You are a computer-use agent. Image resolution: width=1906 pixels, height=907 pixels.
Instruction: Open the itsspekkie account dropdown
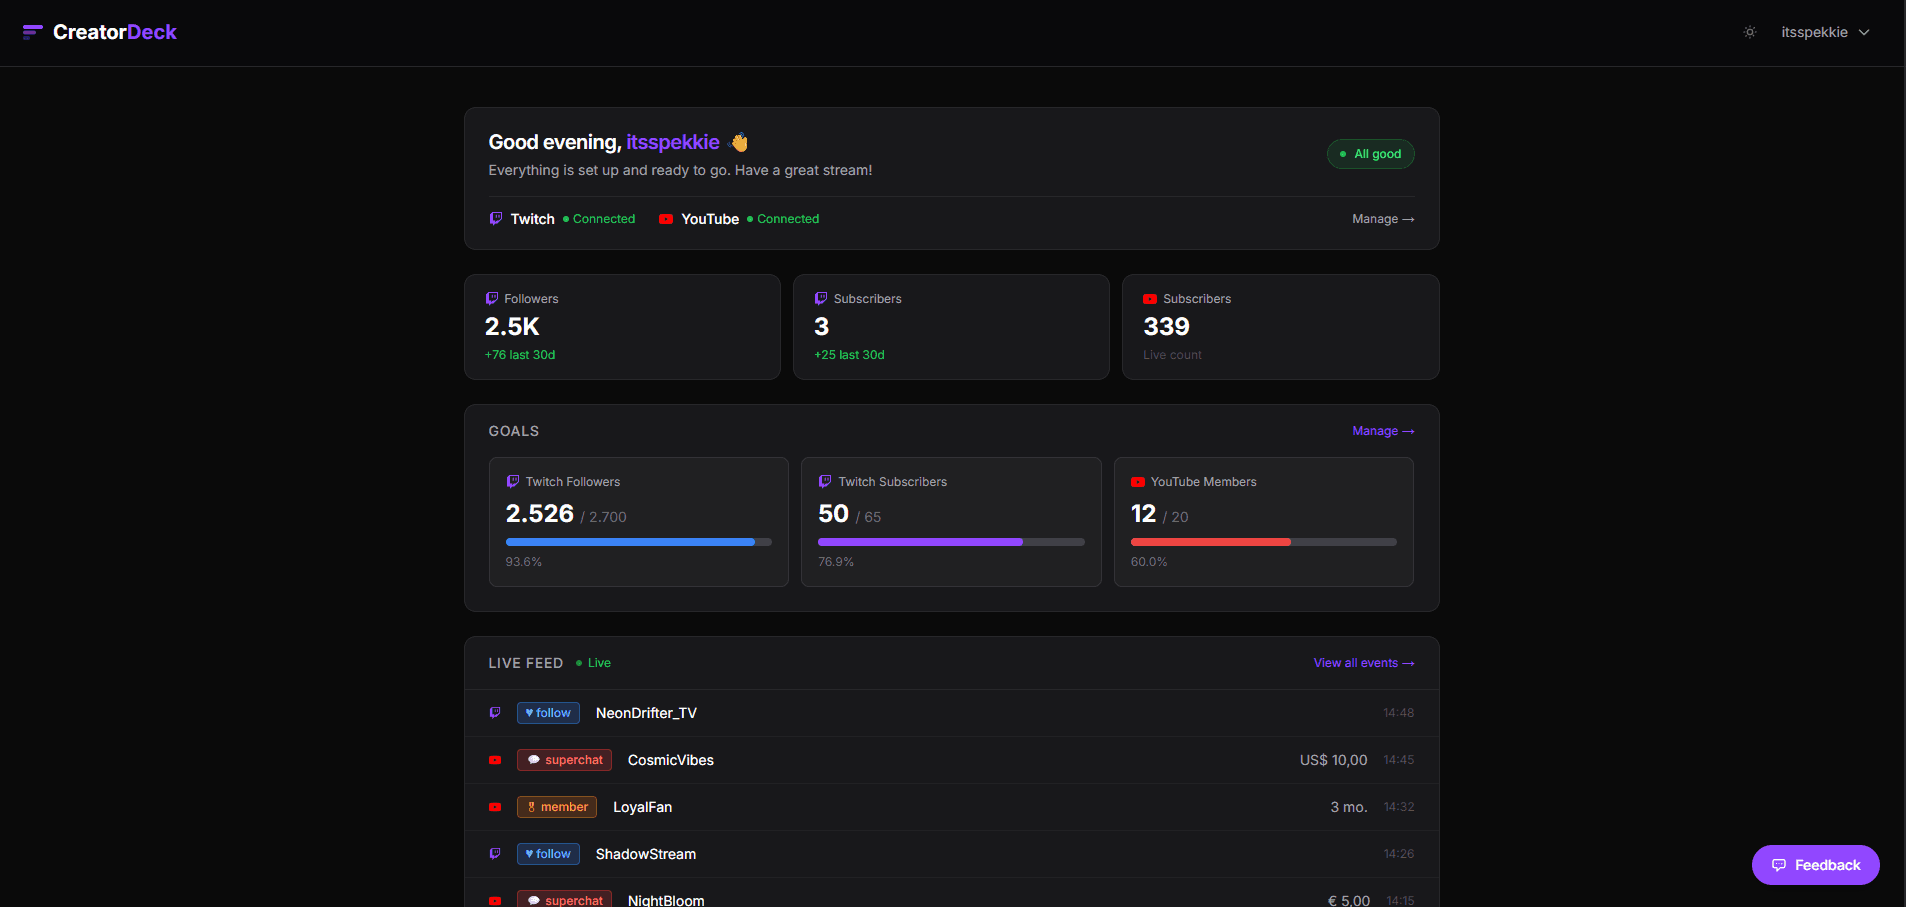(x=1825, y=32)
